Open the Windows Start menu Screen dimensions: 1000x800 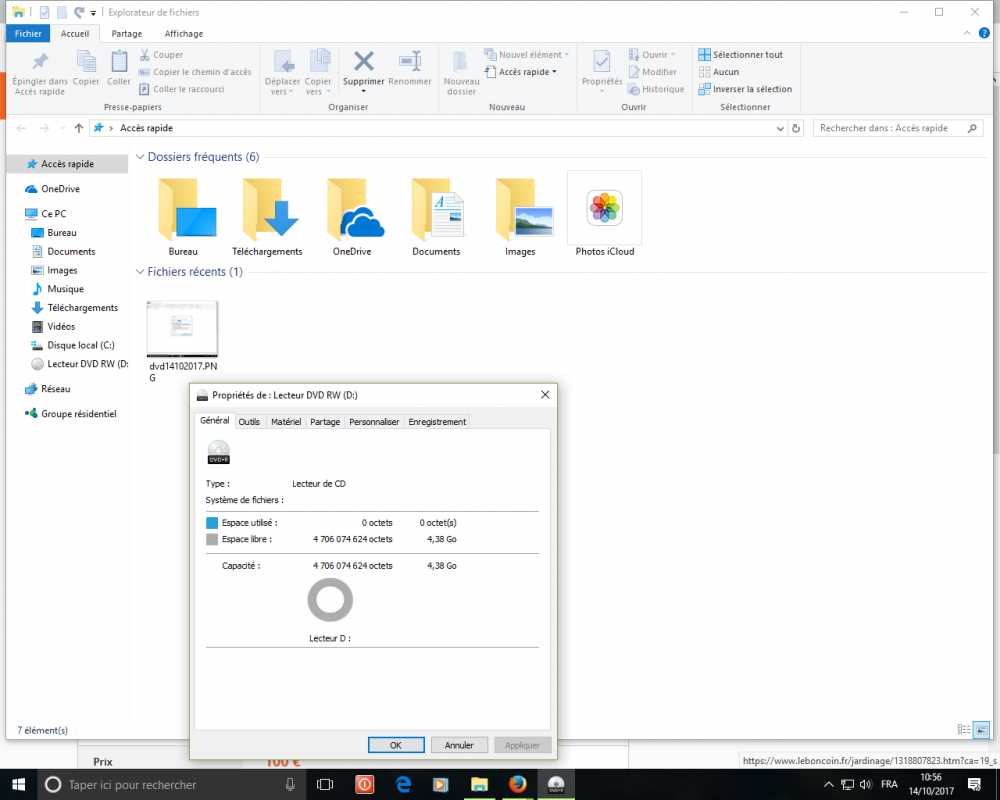pyautogui.click(x=18, y=785)
